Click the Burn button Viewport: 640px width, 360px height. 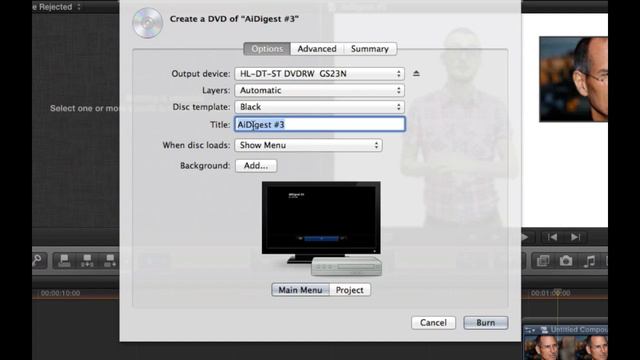coord(486,323)
